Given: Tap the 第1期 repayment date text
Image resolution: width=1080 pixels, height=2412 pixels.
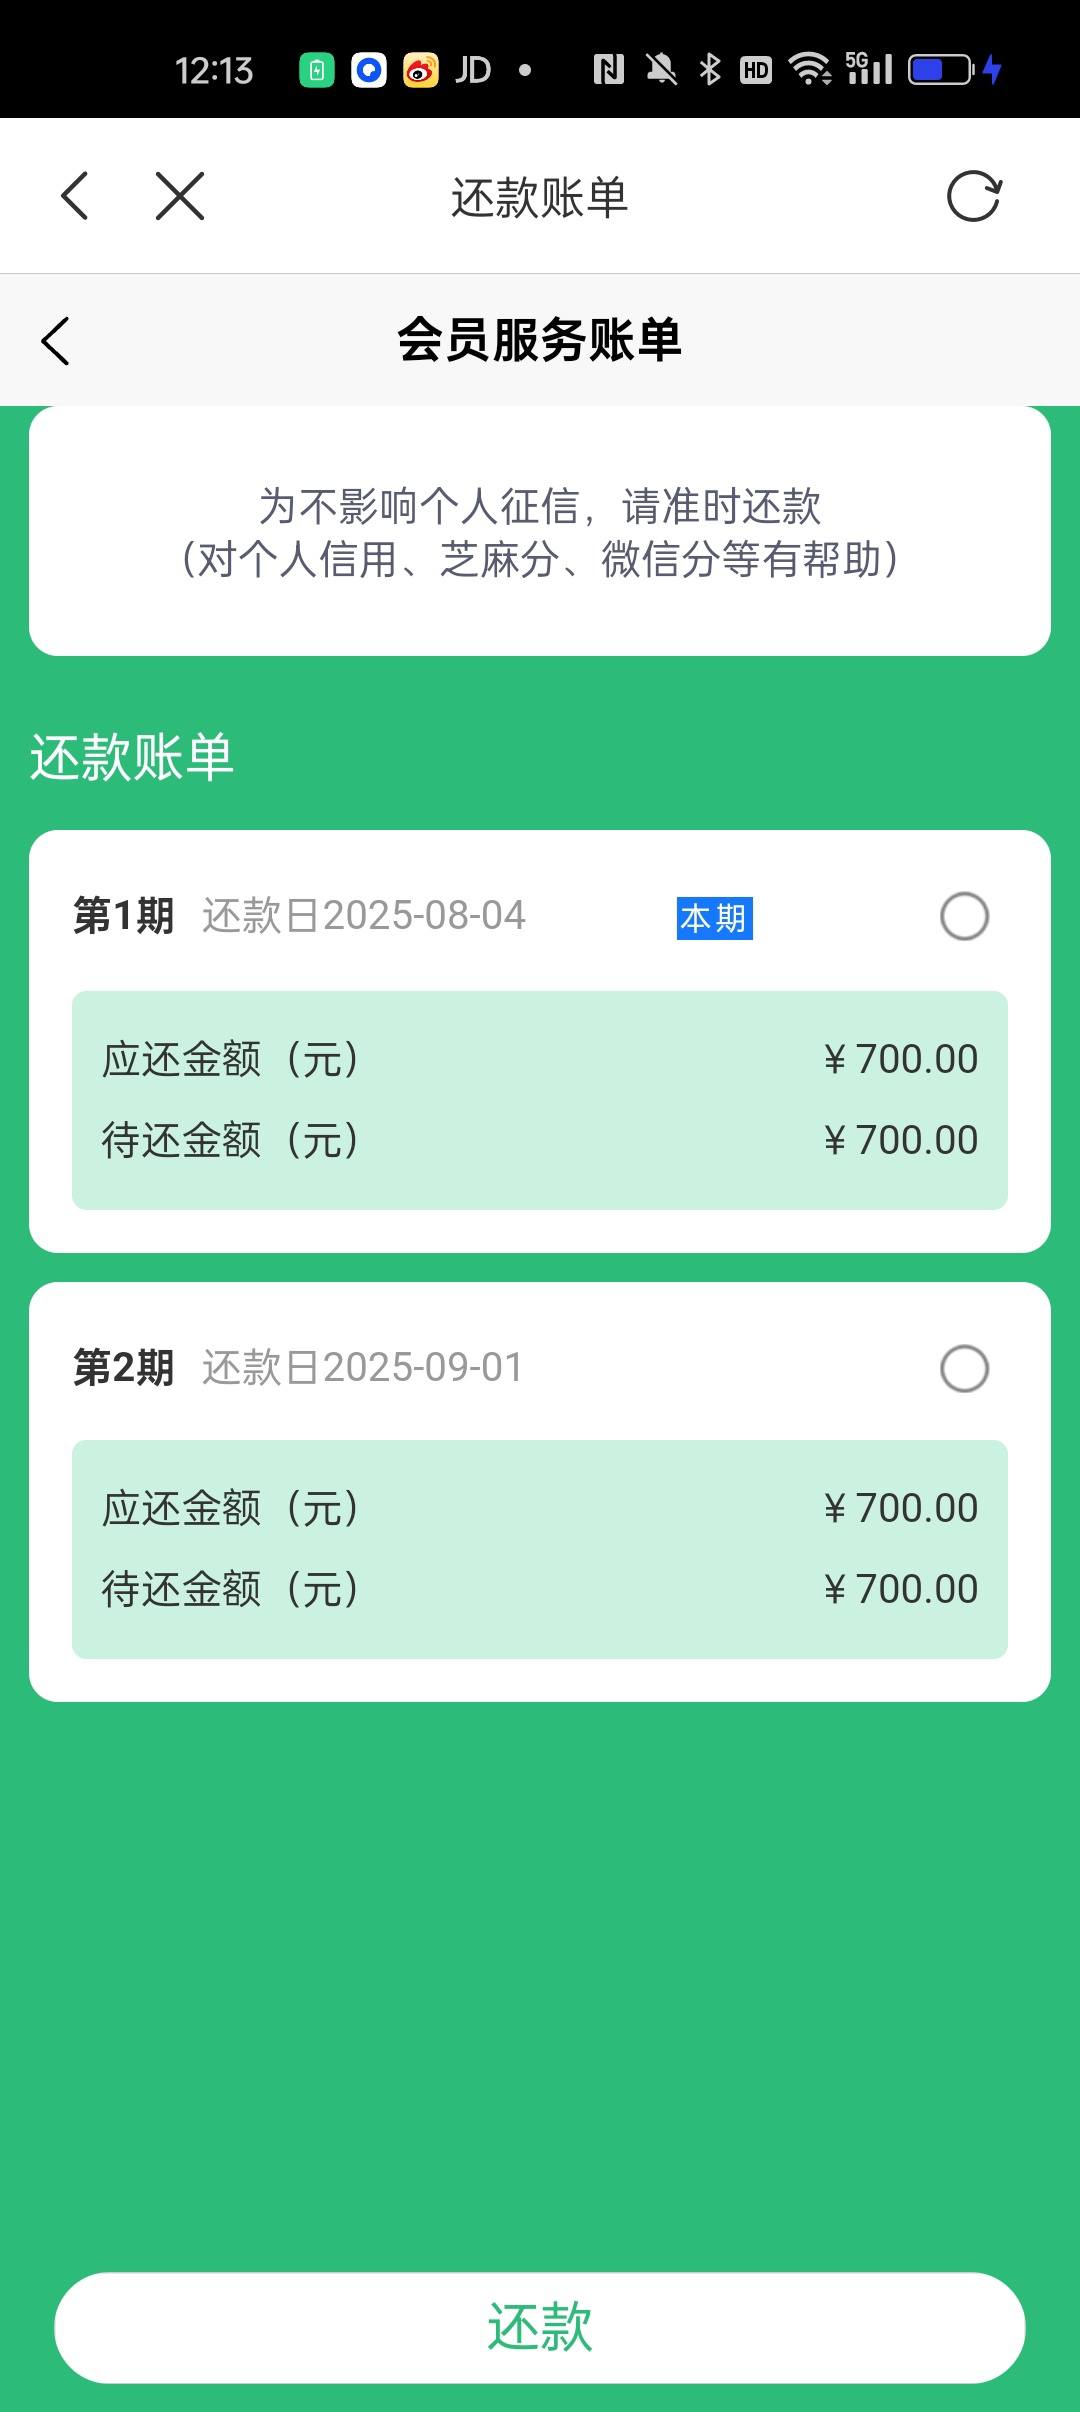Looking at the screenshot, I should (x=364, y=916).
